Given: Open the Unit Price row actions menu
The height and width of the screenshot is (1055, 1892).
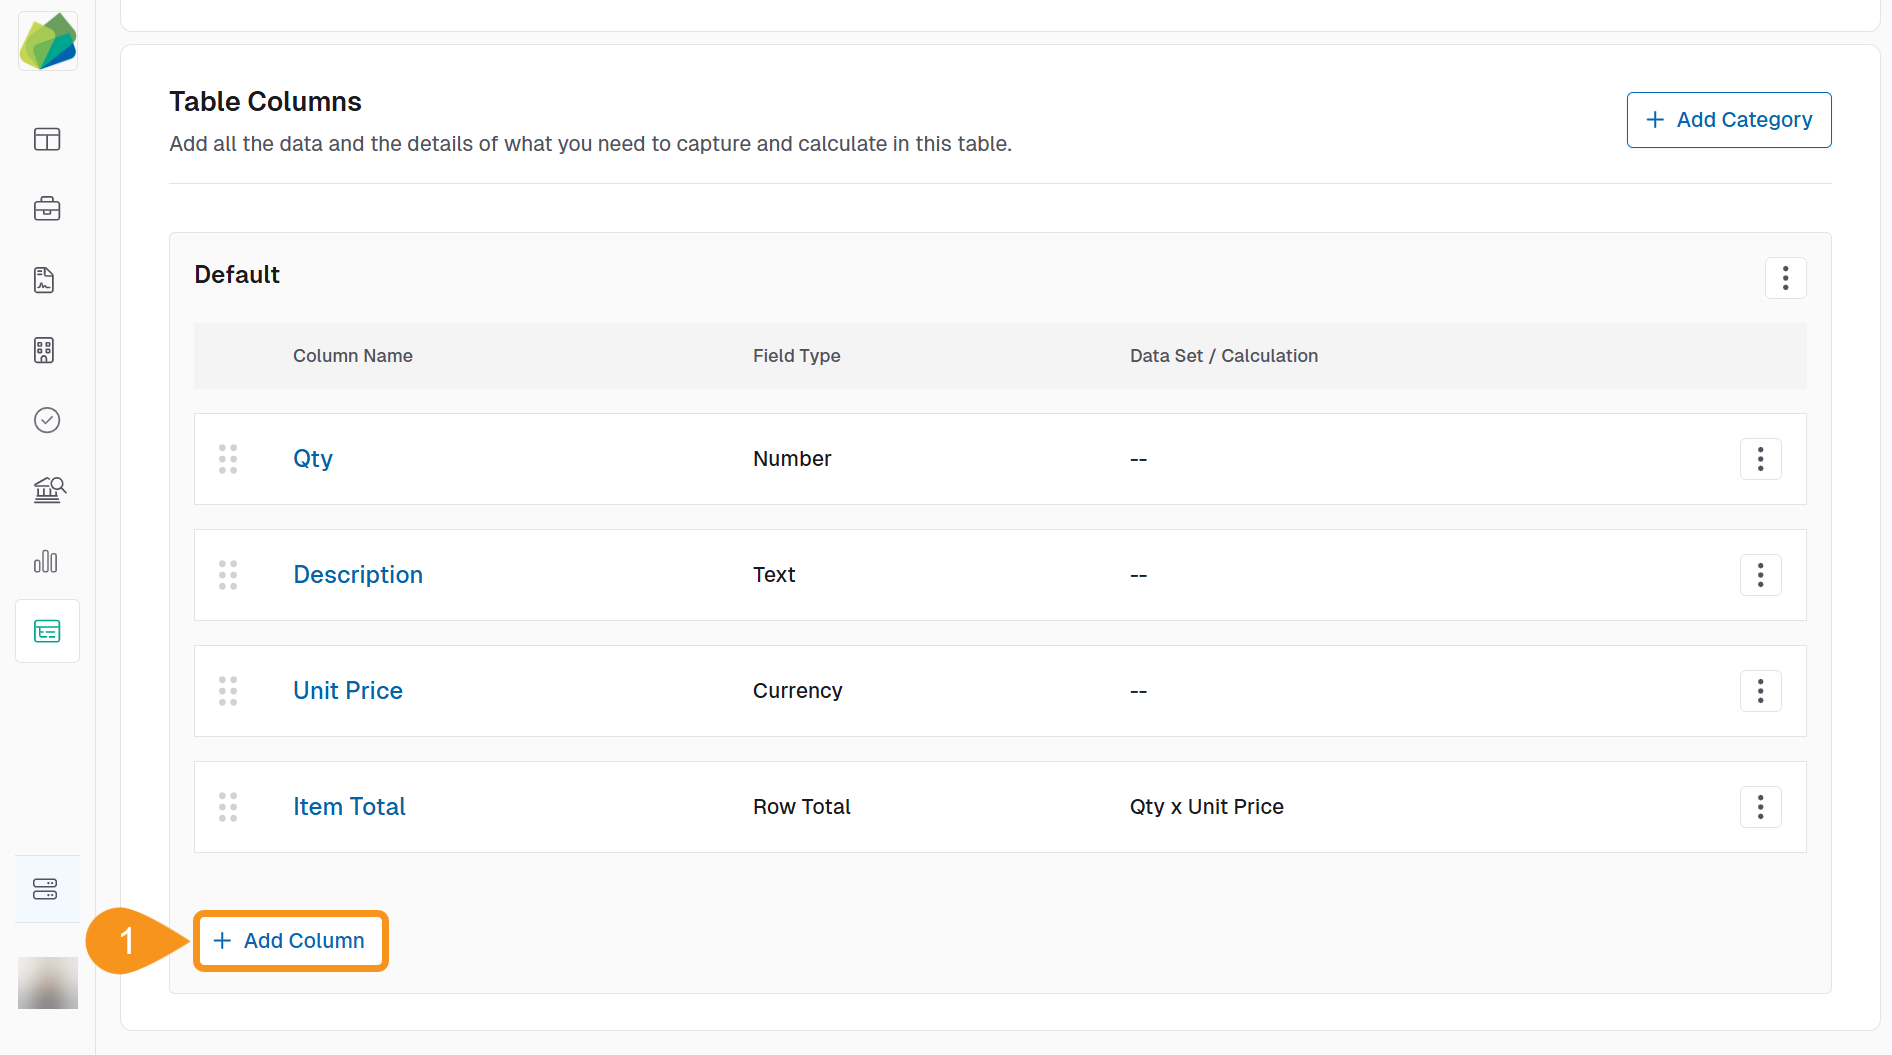Looking at the screenshot, I should (x=1760, y=690).
